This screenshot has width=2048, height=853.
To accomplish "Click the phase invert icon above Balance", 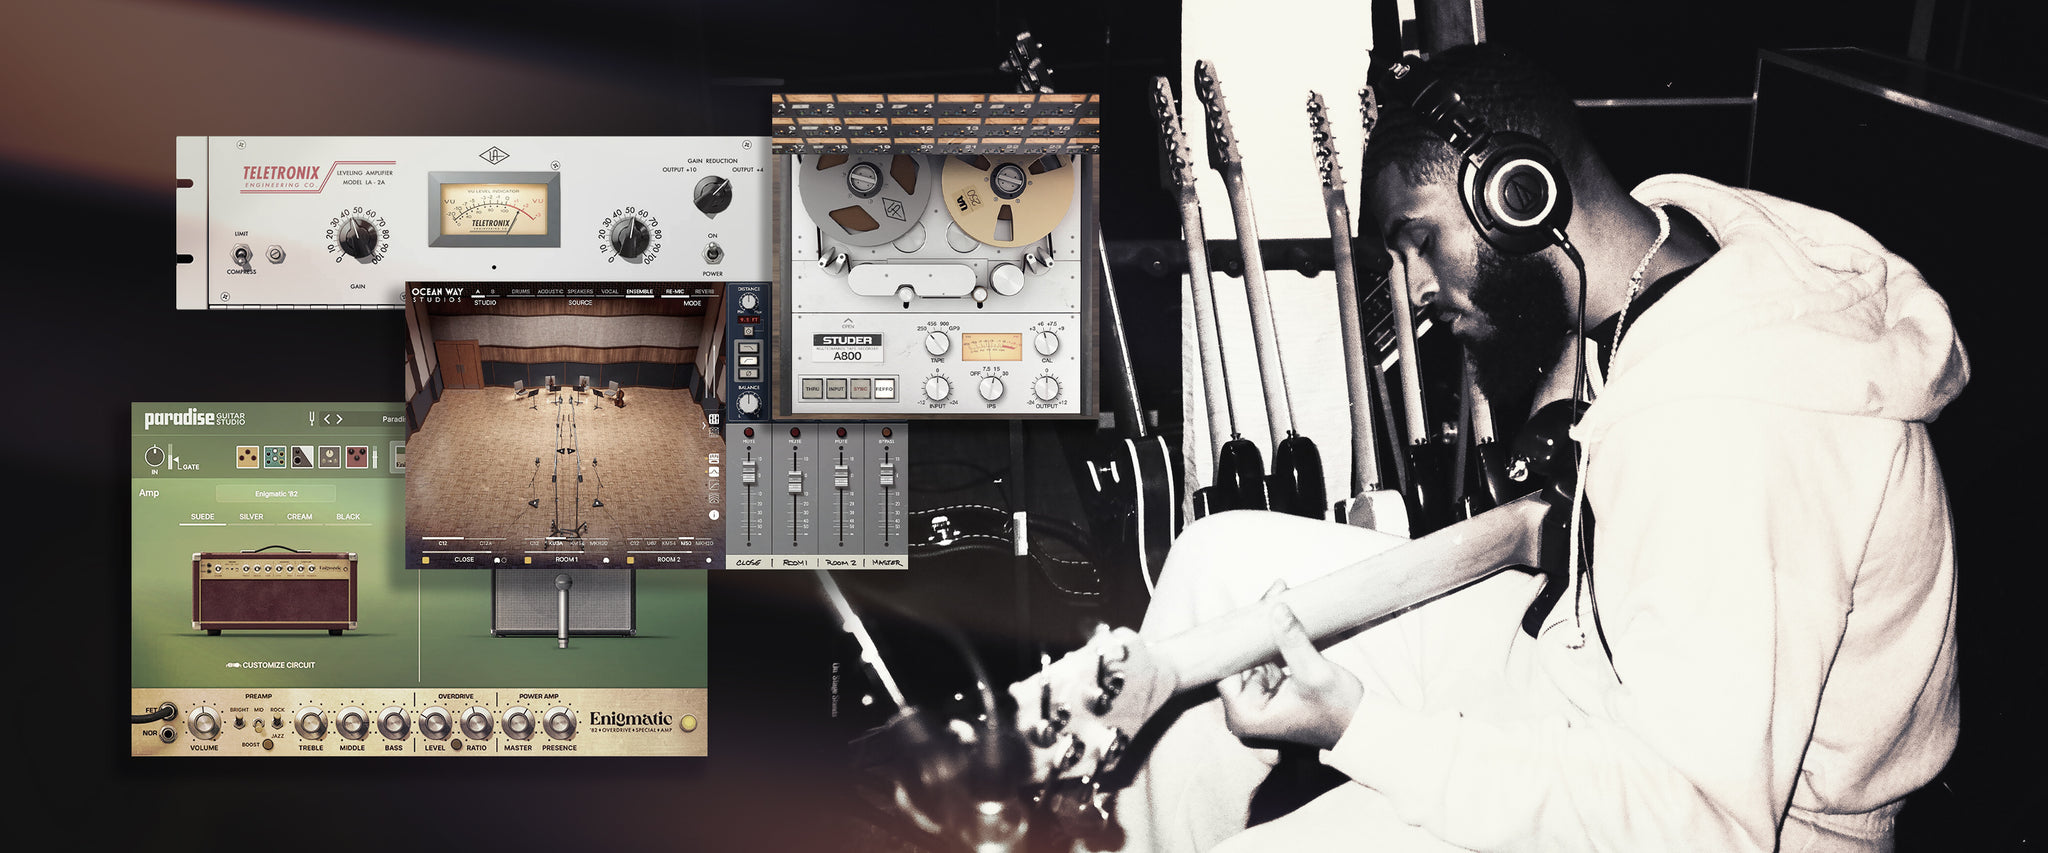I will [747, 373].
